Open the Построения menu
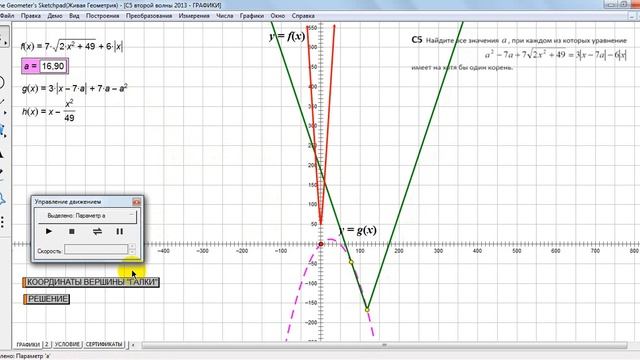 coord(102,16)
